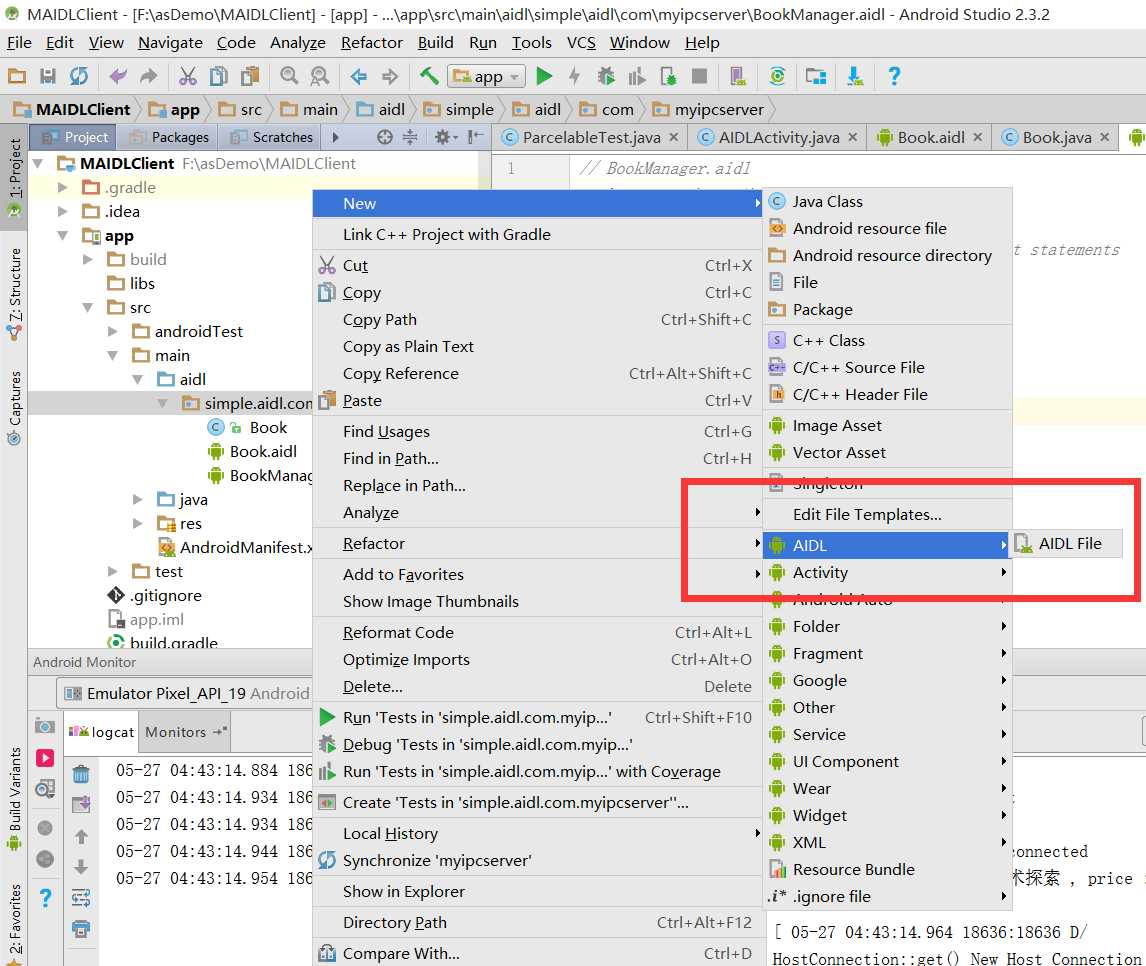The height and width of the screenshot is (966, 1146).
Task: Select Java Class from New submenu
Action: (887, 201)
